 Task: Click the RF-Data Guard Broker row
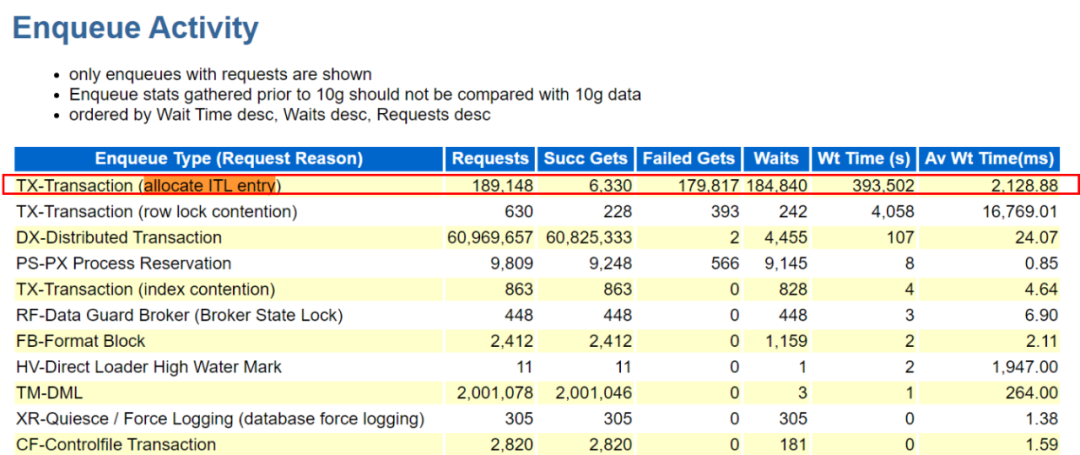537,315
